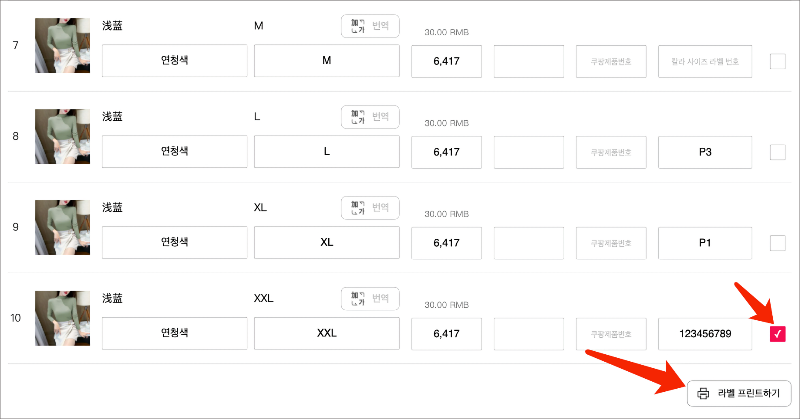Viewport: 800px width, 419px height.
Task: Click the XXL size input field
Action: (x=327, y=333)
